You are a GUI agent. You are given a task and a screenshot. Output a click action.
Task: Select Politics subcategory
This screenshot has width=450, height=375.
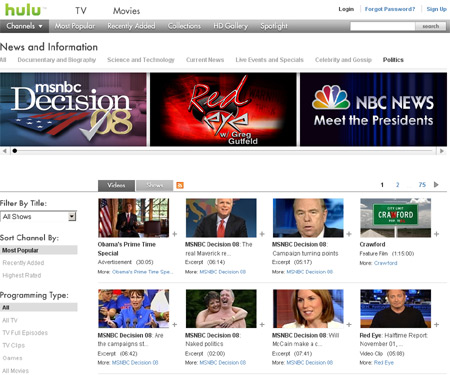pos(393,60)
